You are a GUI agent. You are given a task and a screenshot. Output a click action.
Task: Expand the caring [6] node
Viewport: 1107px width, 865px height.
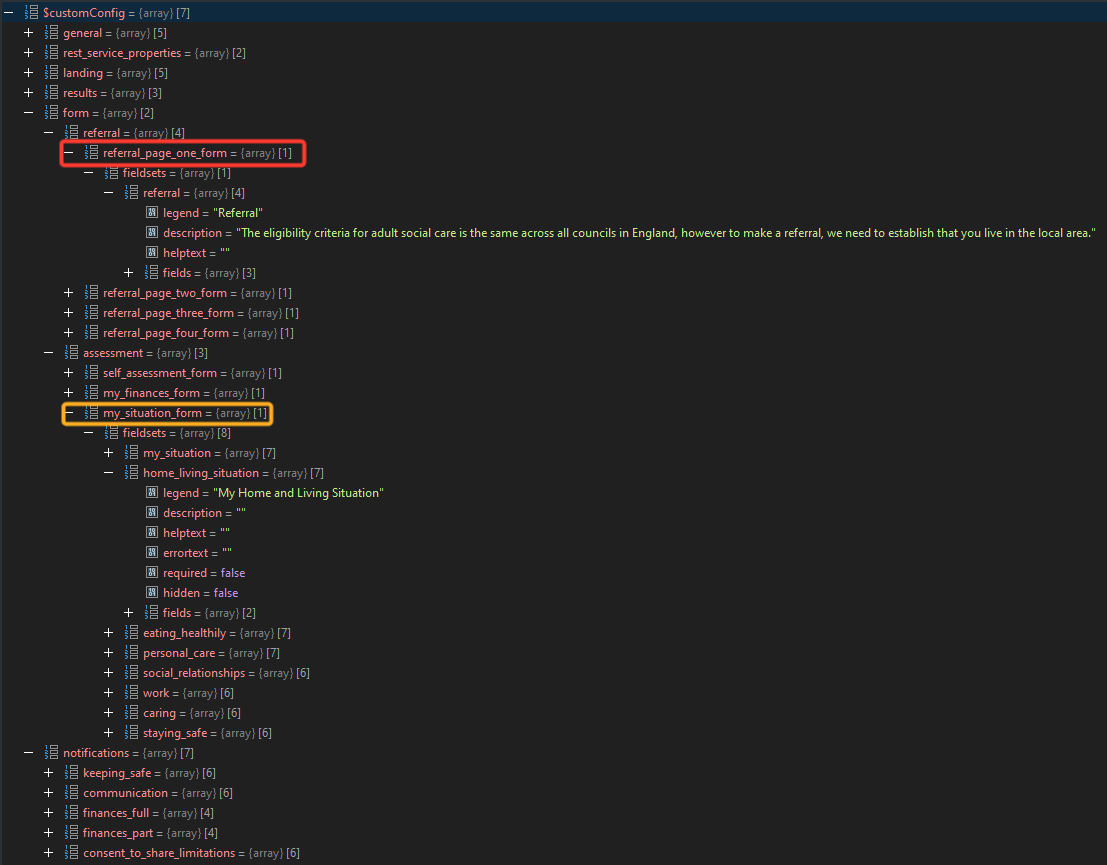pyautogui.click(x=109, y=713)
